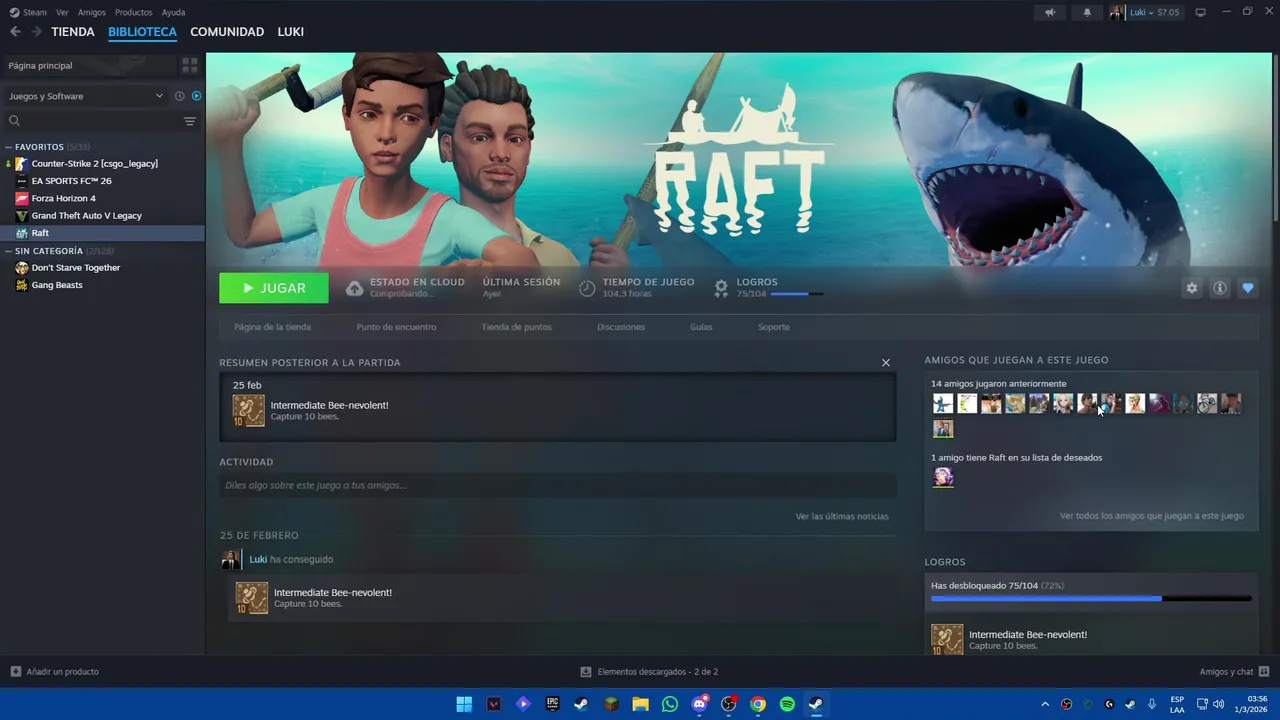1280x720 pixels.
Task: Select Forza Horizon 4 in library
Action: pos(63,198)
